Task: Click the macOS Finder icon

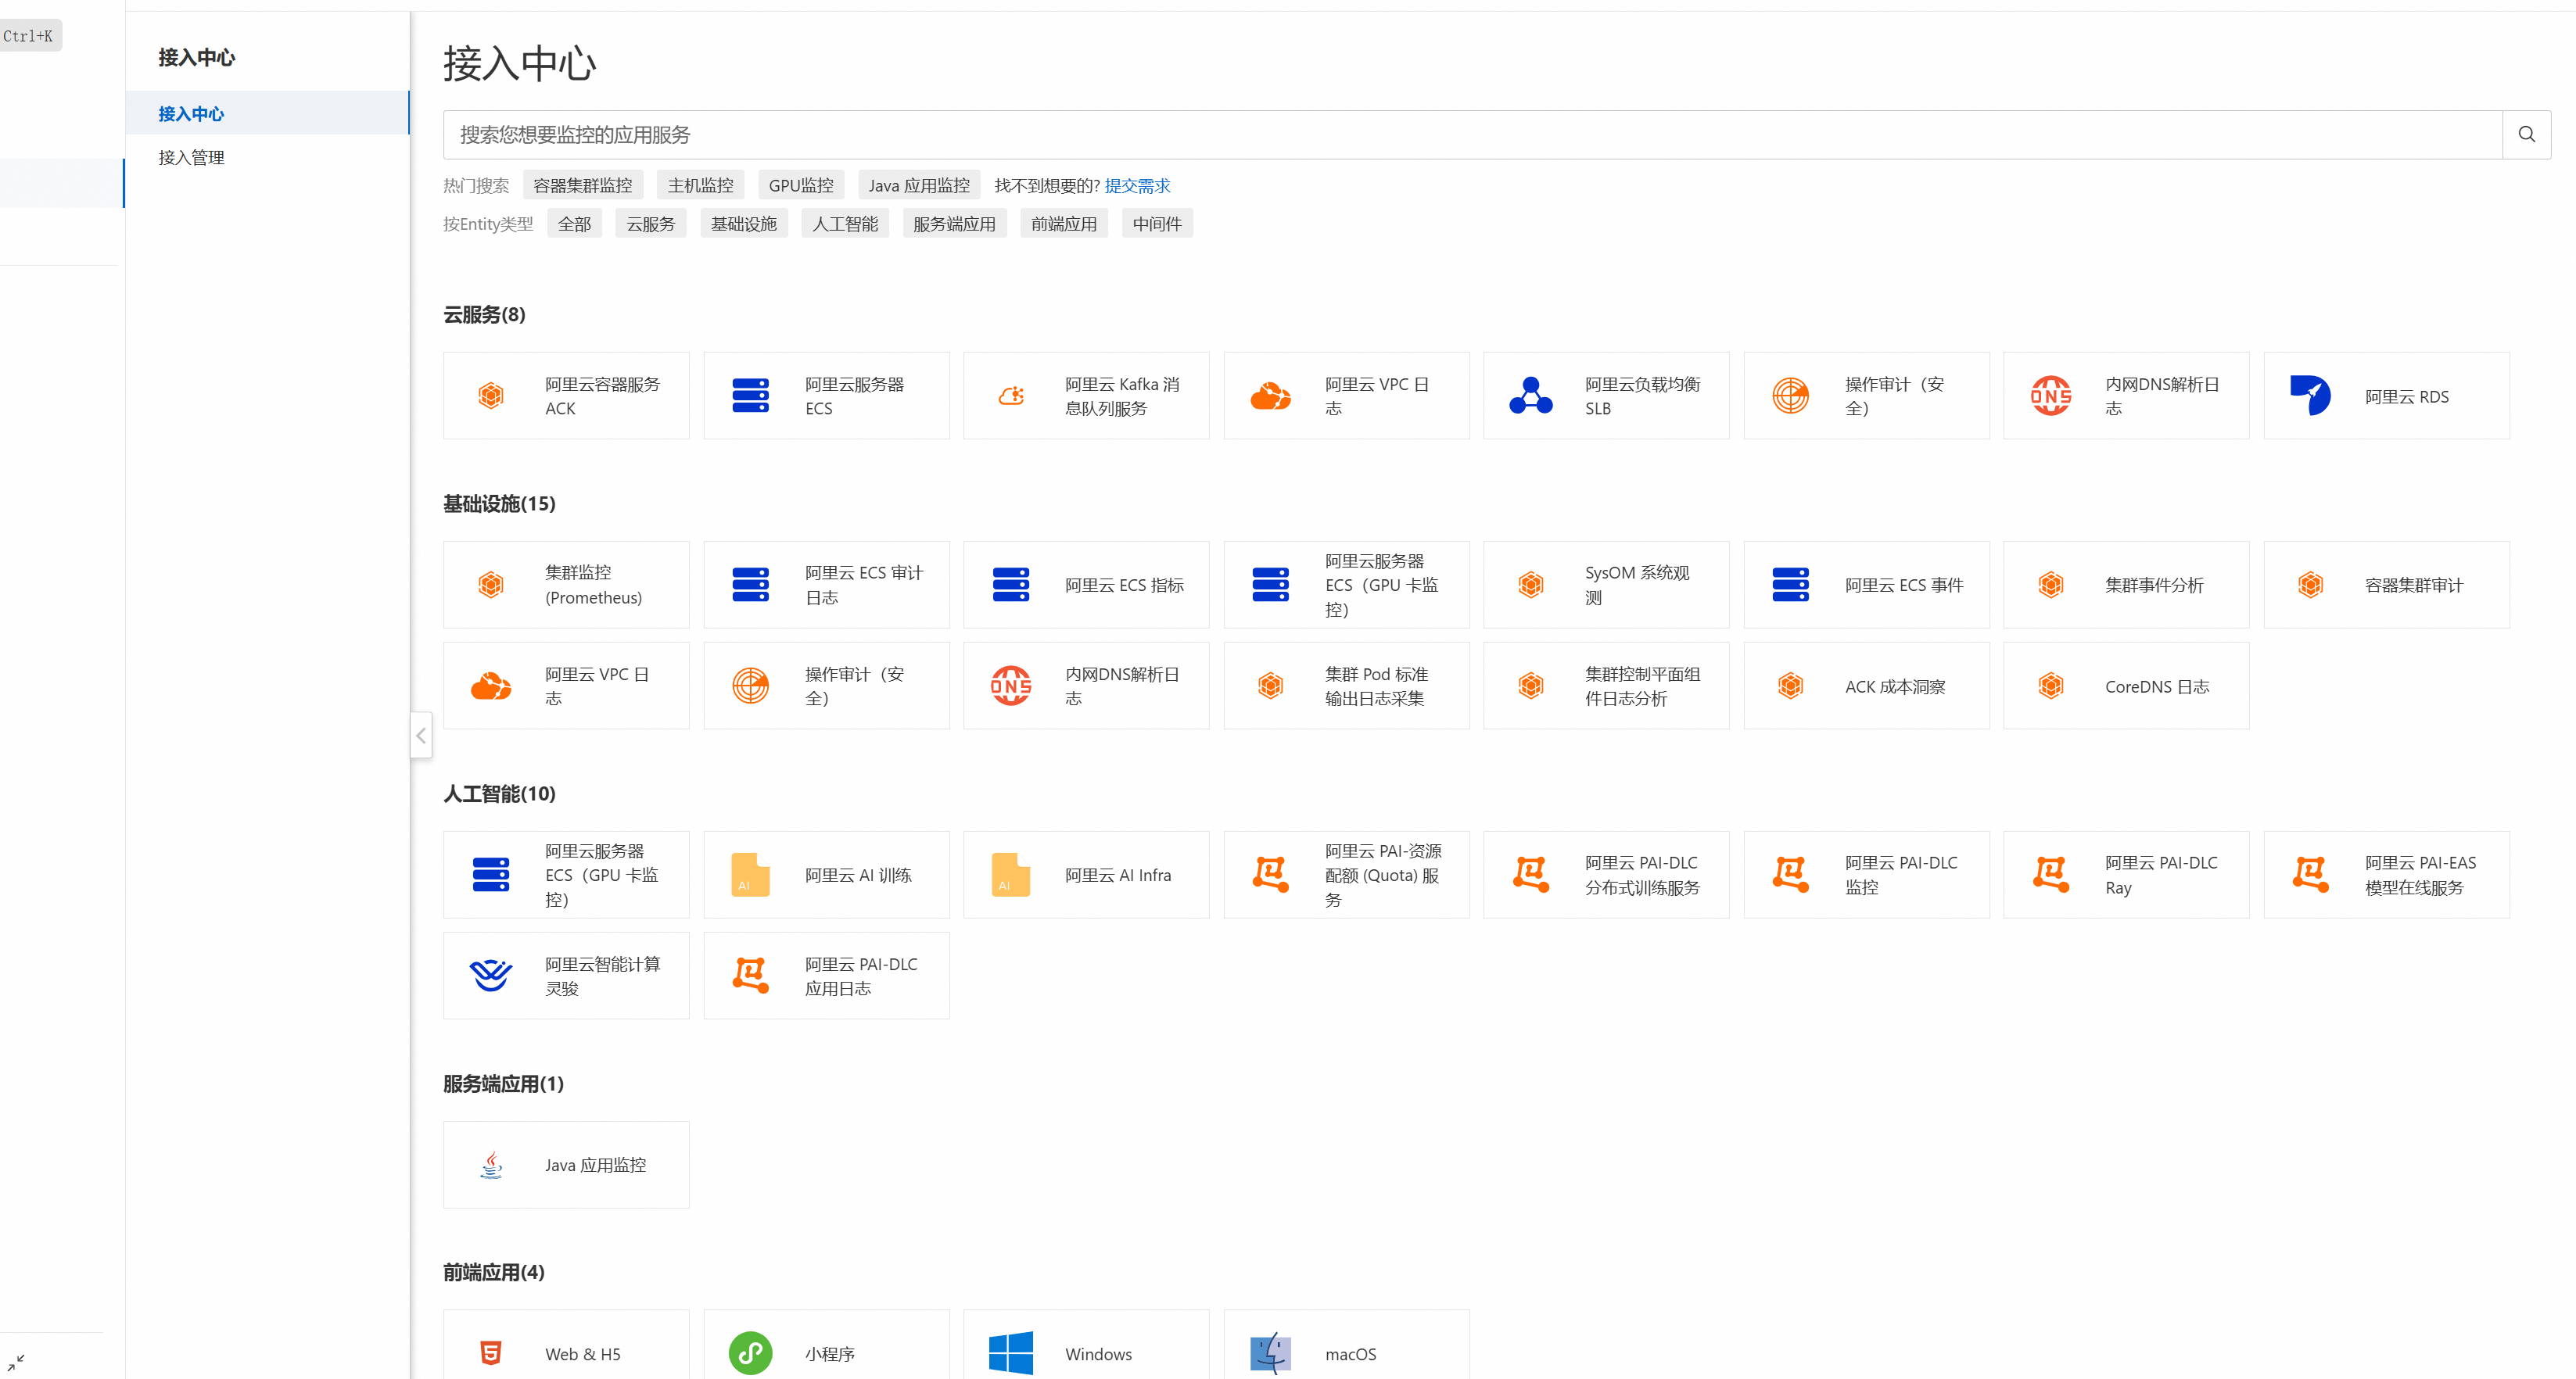Action: [1270, 1353]
